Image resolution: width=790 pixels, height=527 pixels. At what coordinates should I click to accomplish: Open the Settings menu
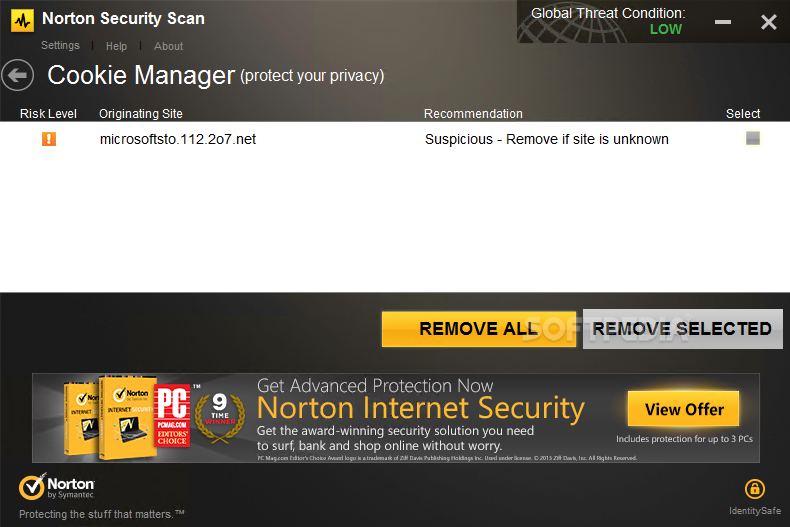coord(60,45)
